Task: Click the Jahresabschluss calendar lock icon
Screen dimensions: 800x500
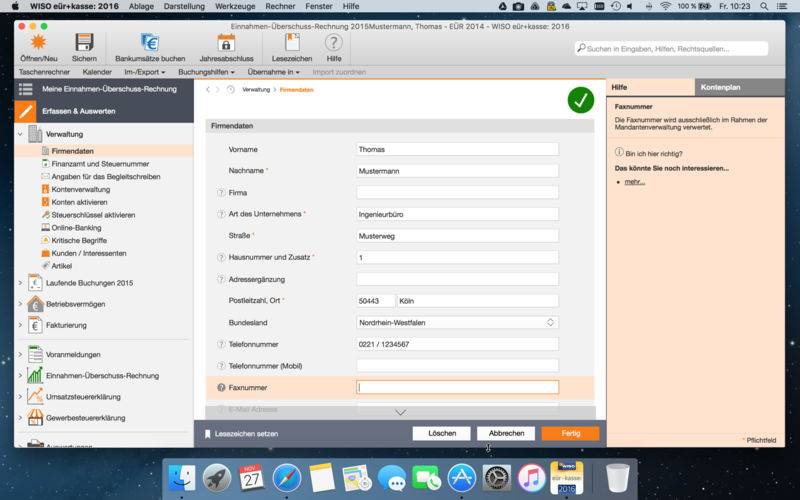Action: click(x=226, y=43)
